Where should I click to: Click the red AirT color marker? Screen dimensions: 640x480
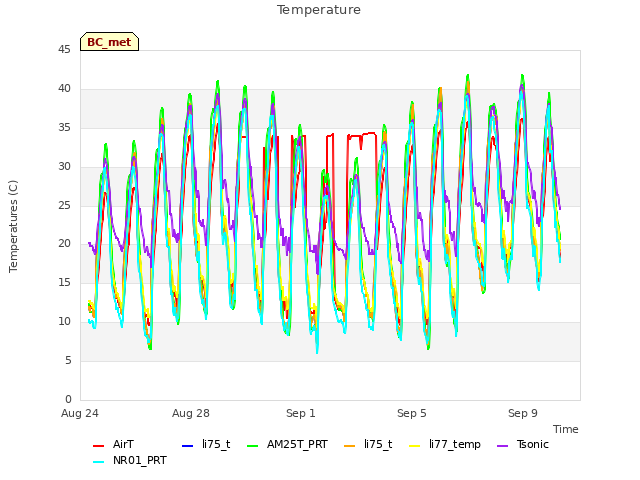98,446
